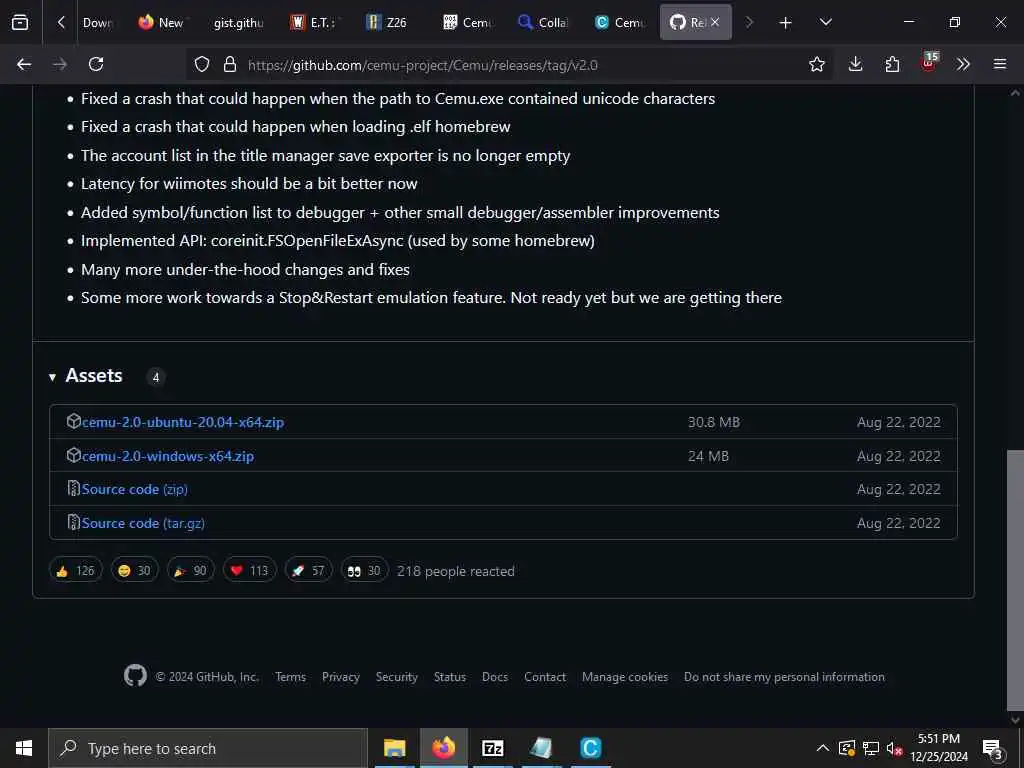
Task: Download cemu-2.0-windows-x64.zip
Action: (168, 456)
